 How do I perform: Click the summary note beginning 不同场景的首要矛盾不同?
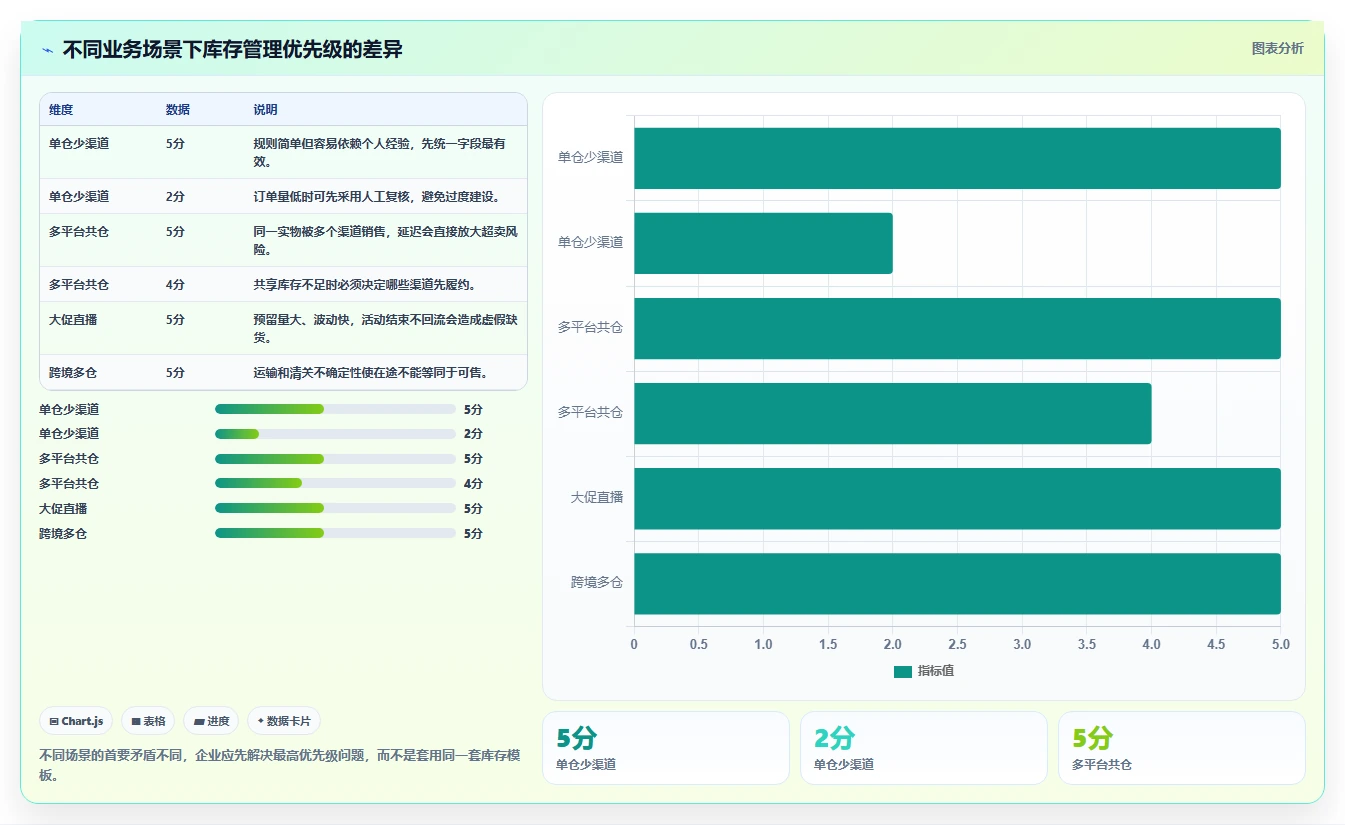point(281,765)
